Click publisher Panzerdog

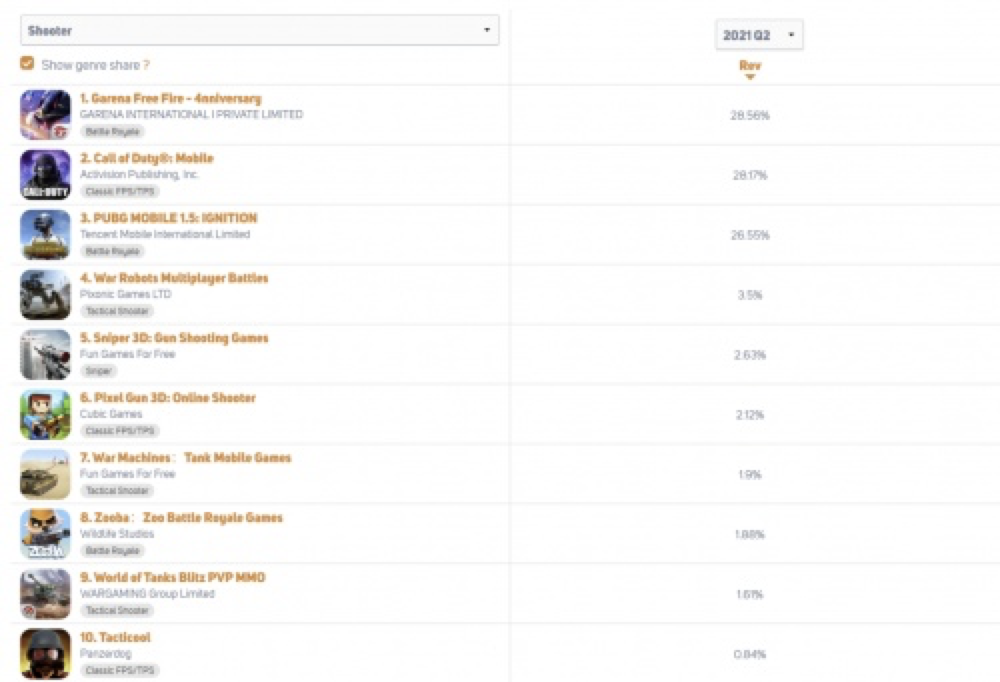coord(106,654)
